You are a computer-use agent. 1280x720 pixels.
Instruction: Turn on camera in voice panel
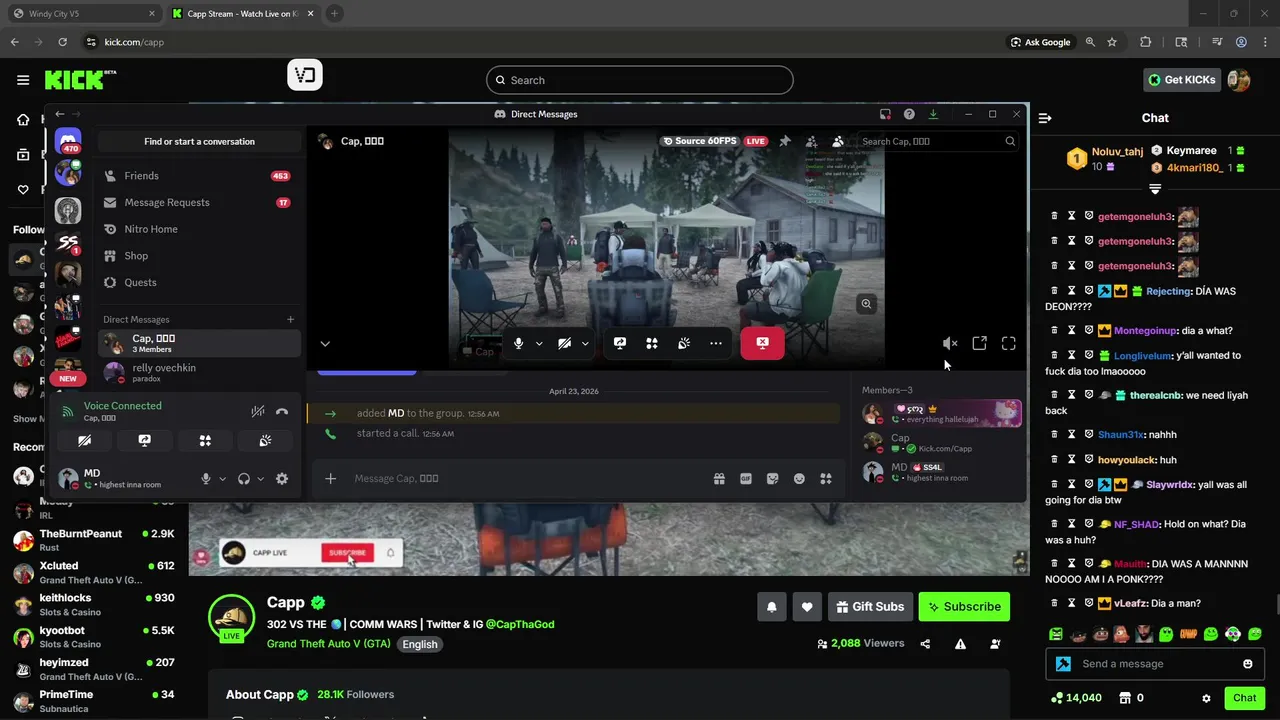point(84,440)
